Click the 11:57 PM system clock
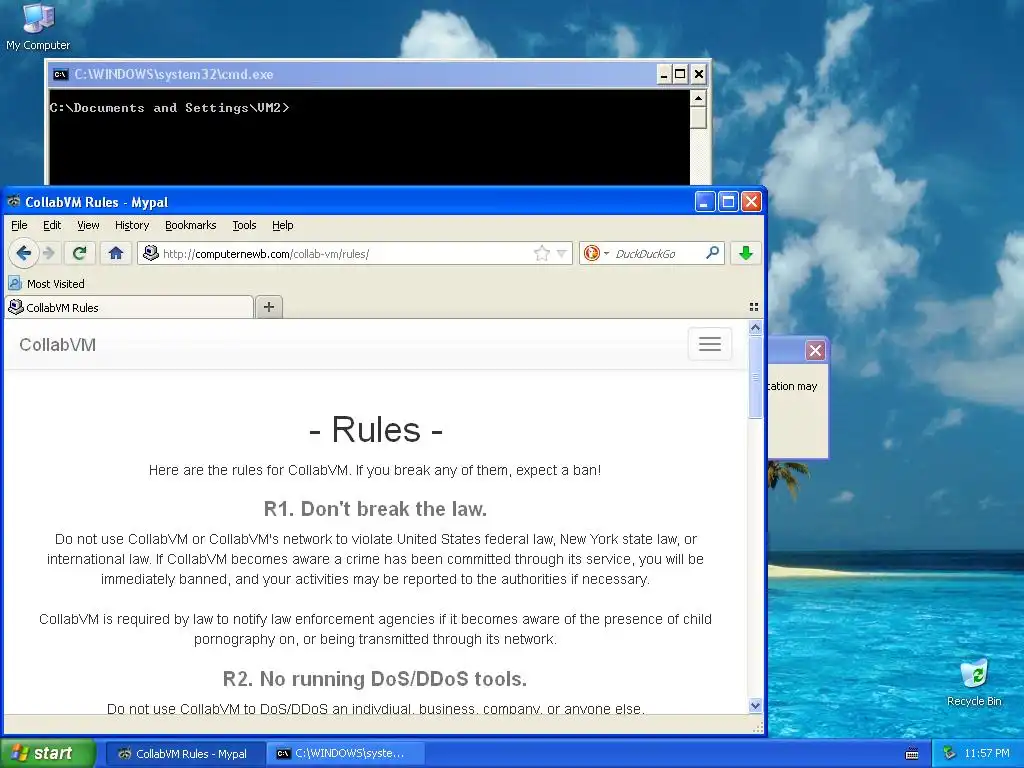This screenshot has height=768, width=1024. (987, 754)
